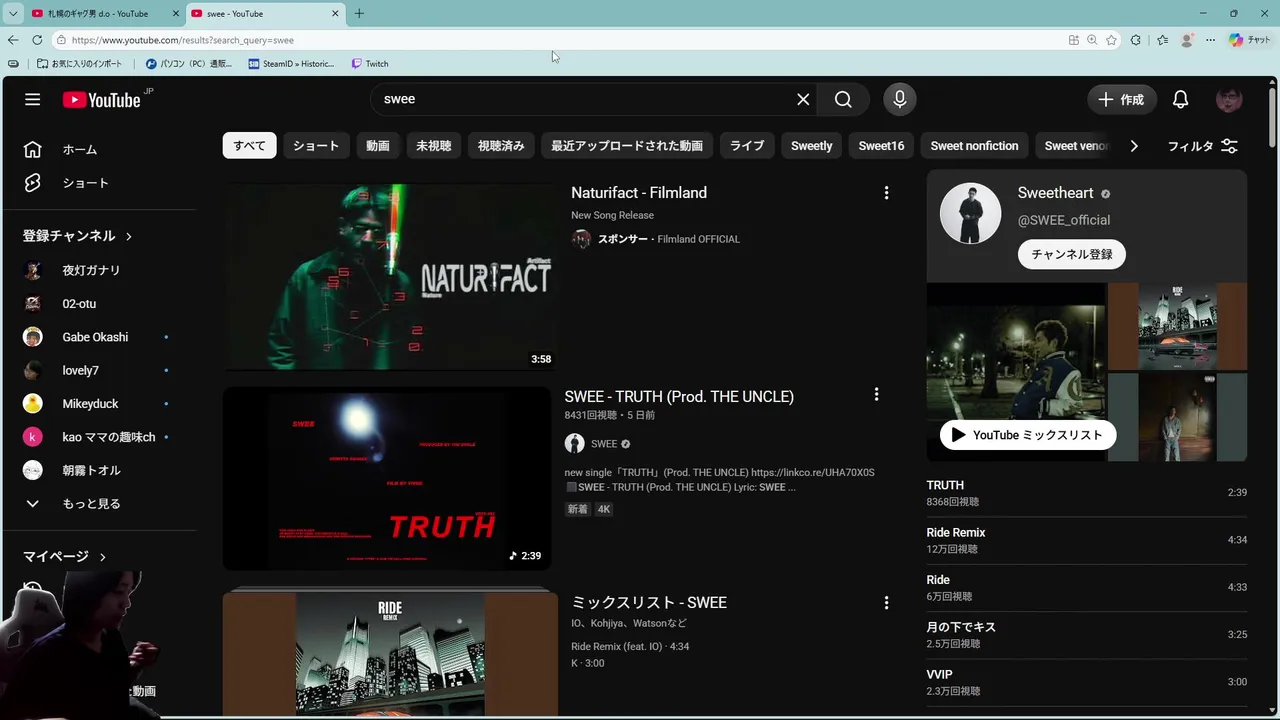The width and height of the screenshot is (1280, 720).
Task: Open the Filmland OFFICIAL sponsor link
Action: pyautogui.click(x=698, y=239)
